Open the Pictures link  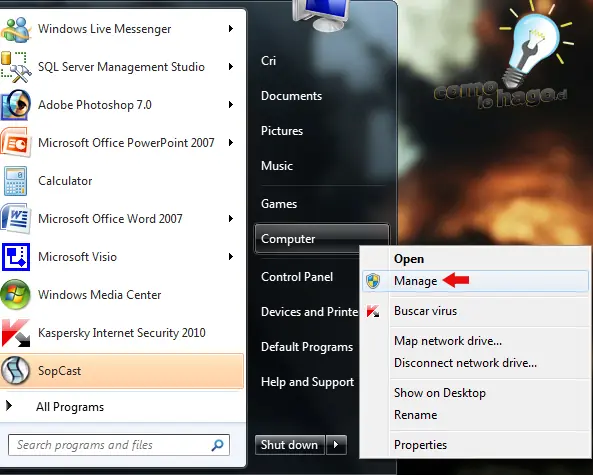[x=282, y=131]
